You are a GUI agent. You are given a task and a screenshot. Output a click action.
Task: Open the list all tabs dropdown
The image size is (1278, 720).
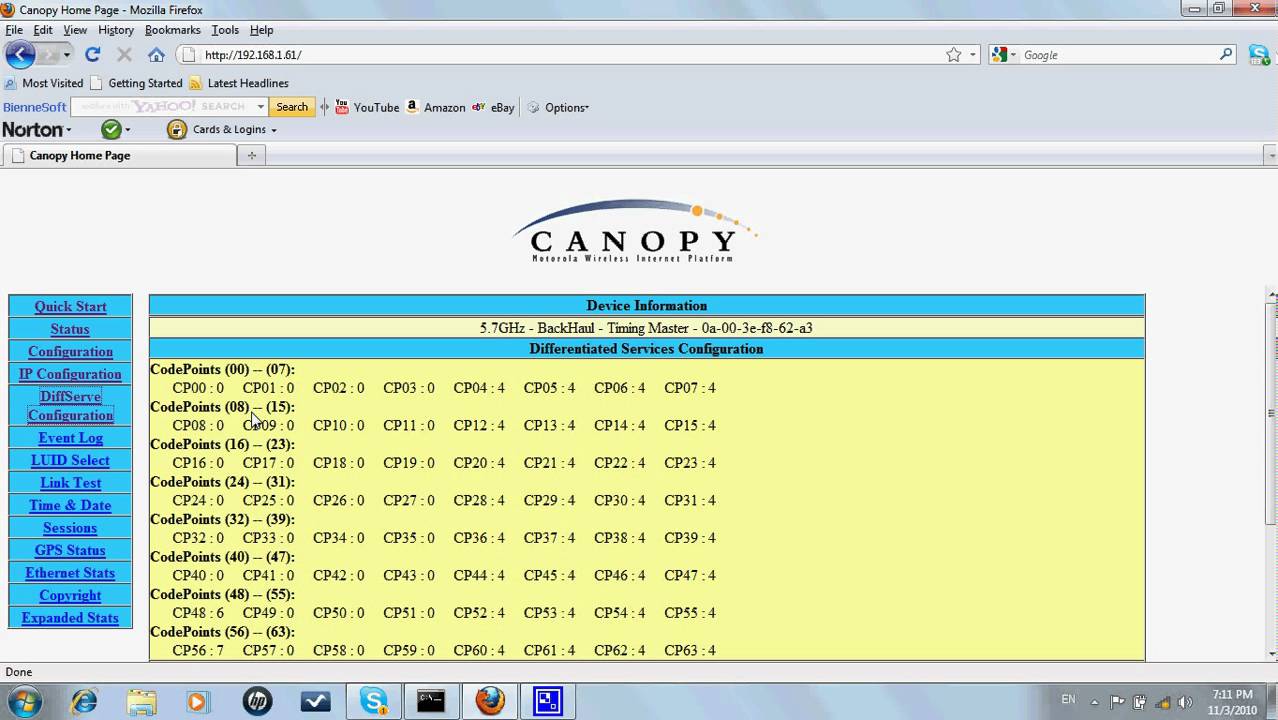tap(1271, 155)
